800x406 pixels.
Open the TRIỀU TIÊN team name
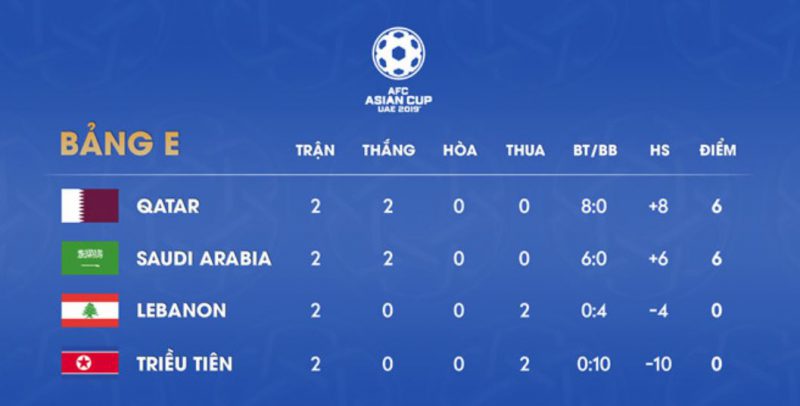pos(184,364)
